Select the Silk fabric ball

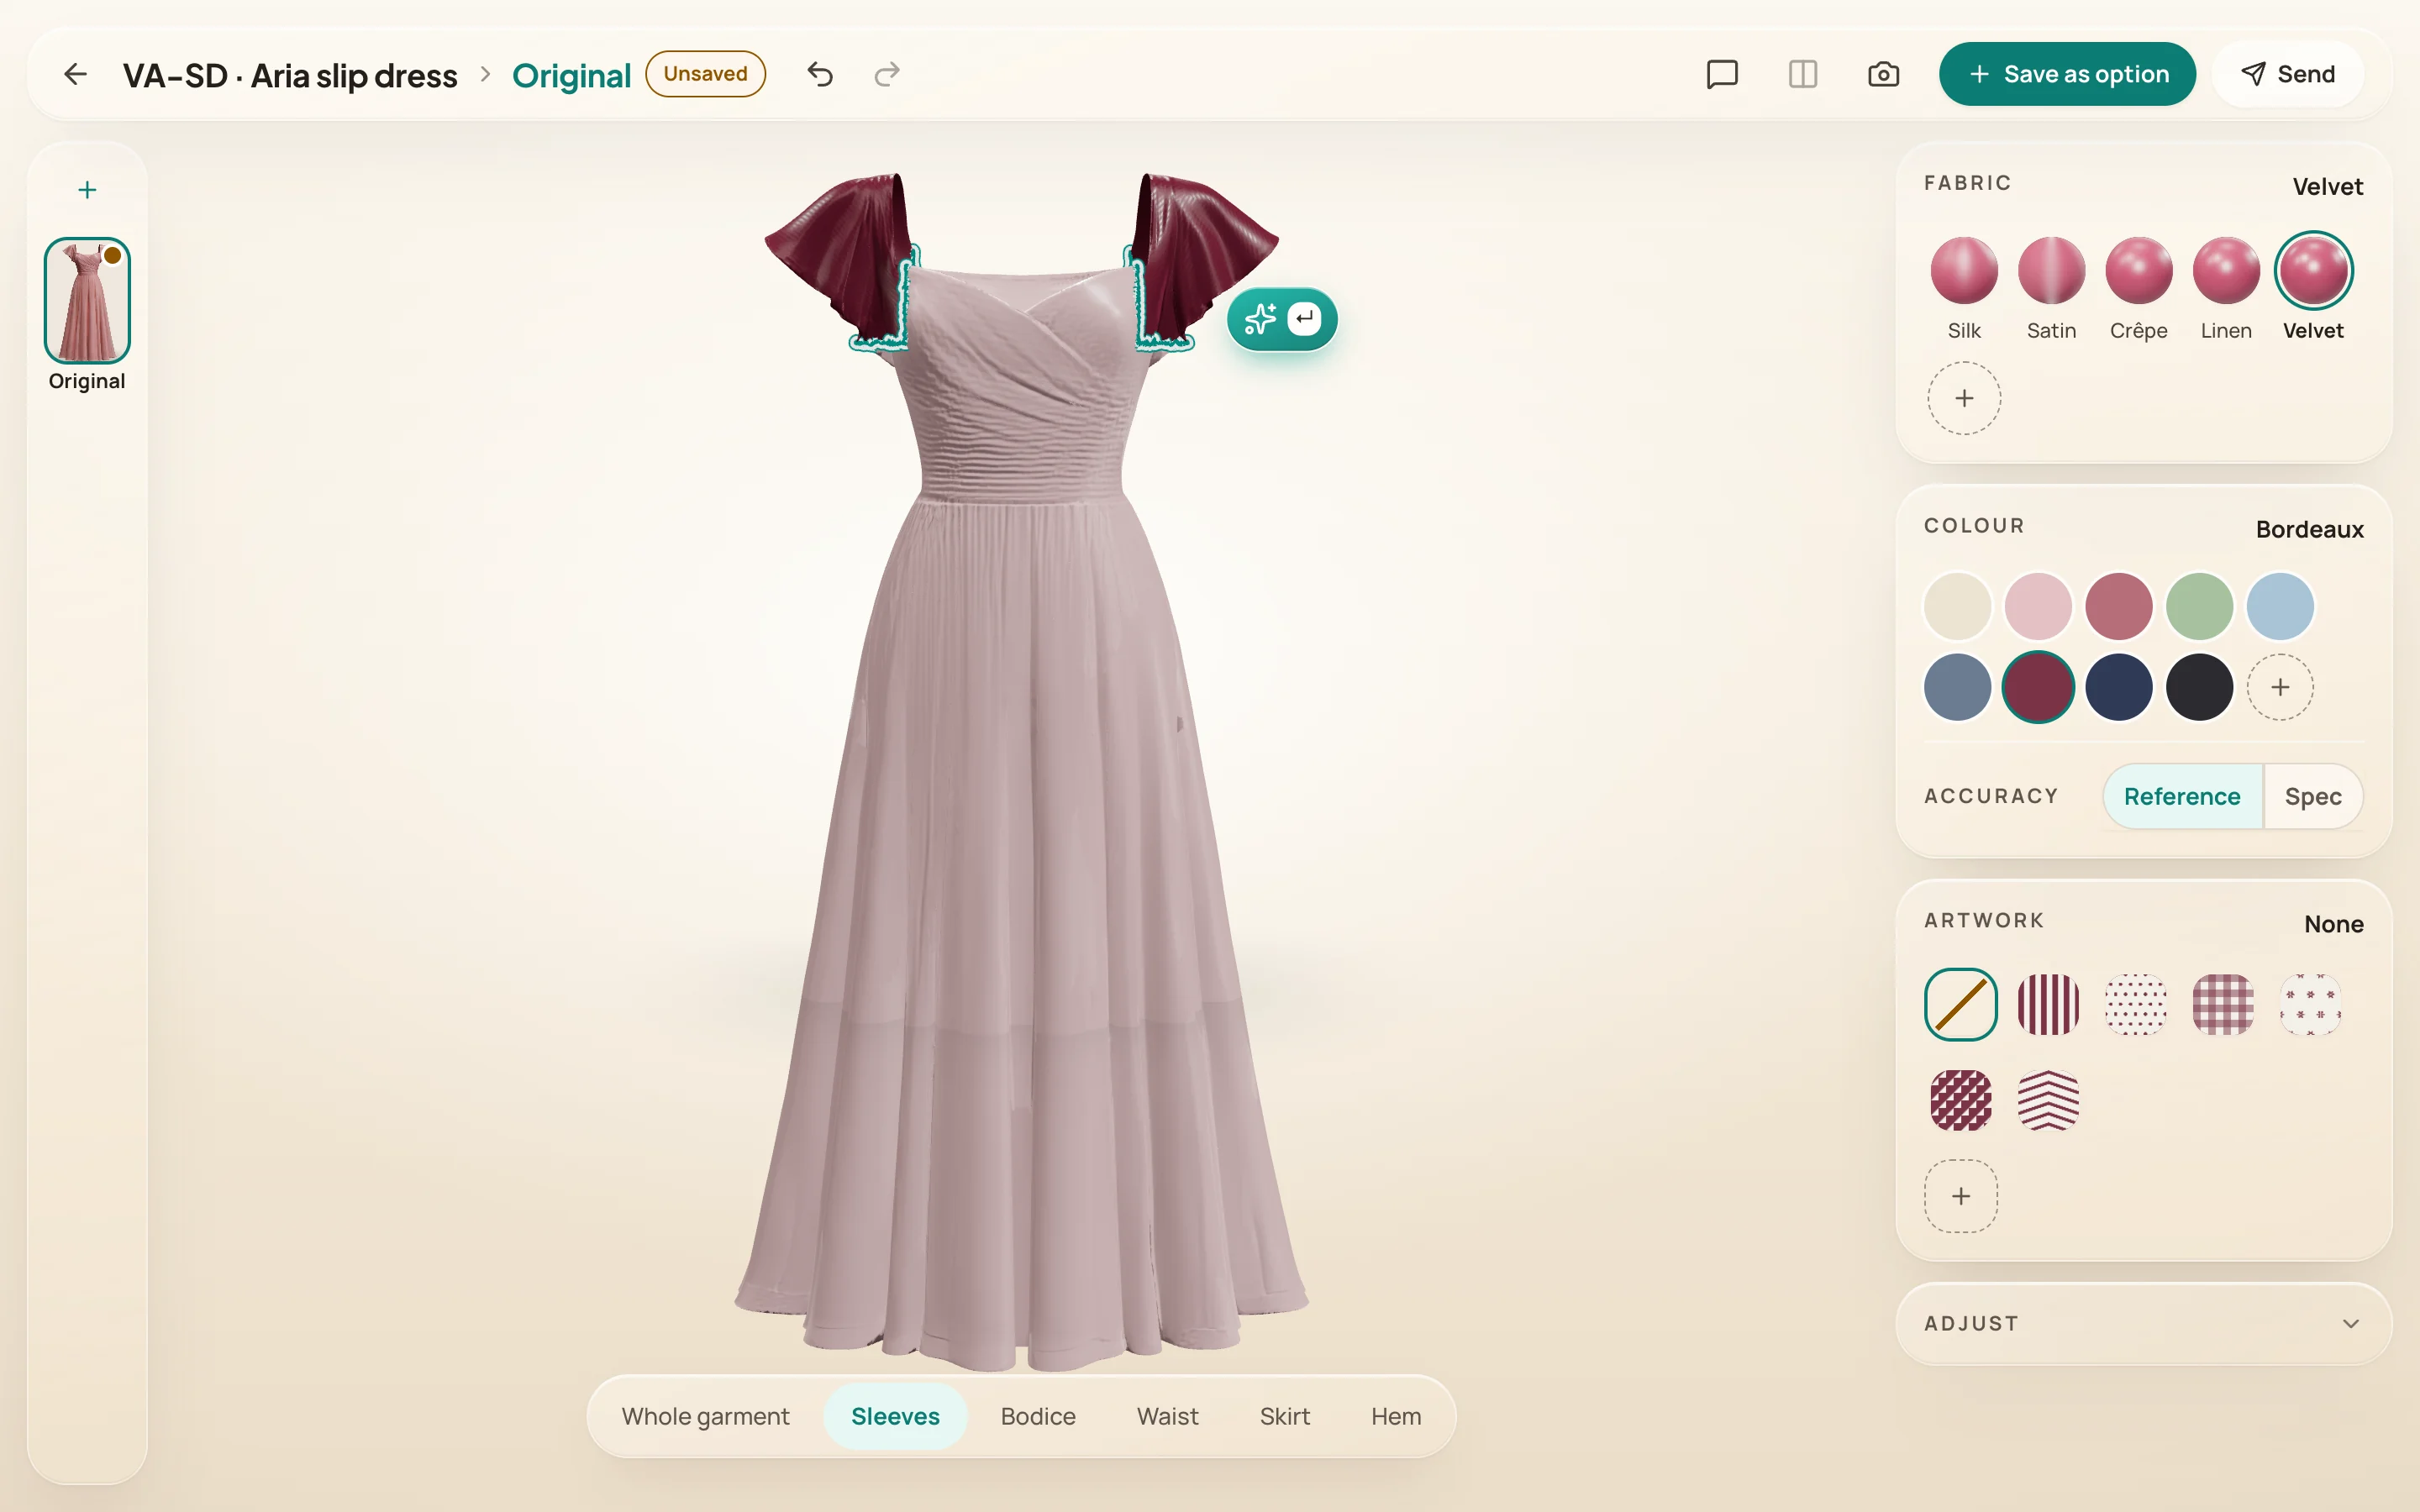tap(1964, 270)
